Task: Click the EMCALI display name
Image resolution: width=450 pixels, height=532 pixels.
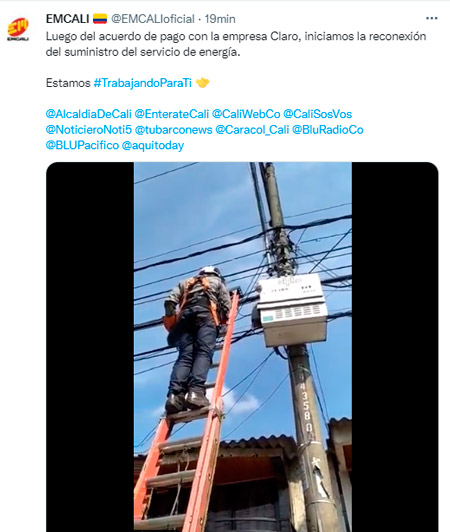Action: click(x=68, y=19)
